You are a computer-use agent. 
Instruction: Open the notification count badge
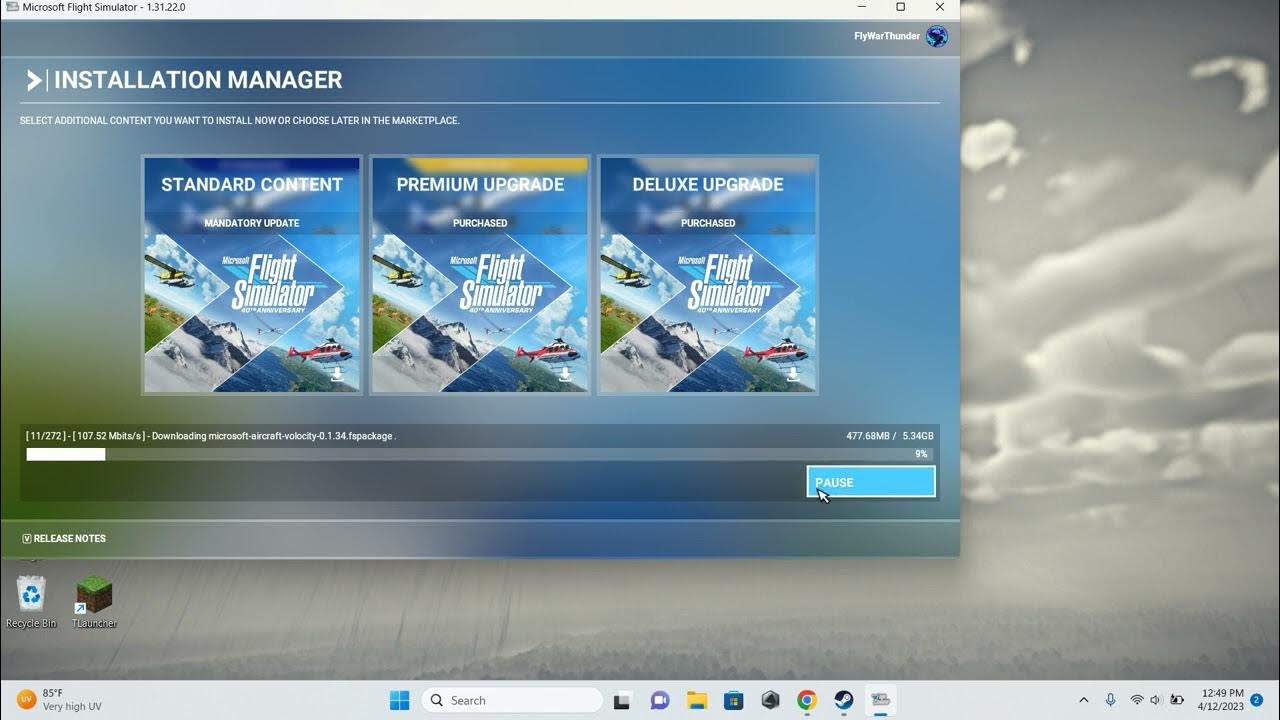1256,700
